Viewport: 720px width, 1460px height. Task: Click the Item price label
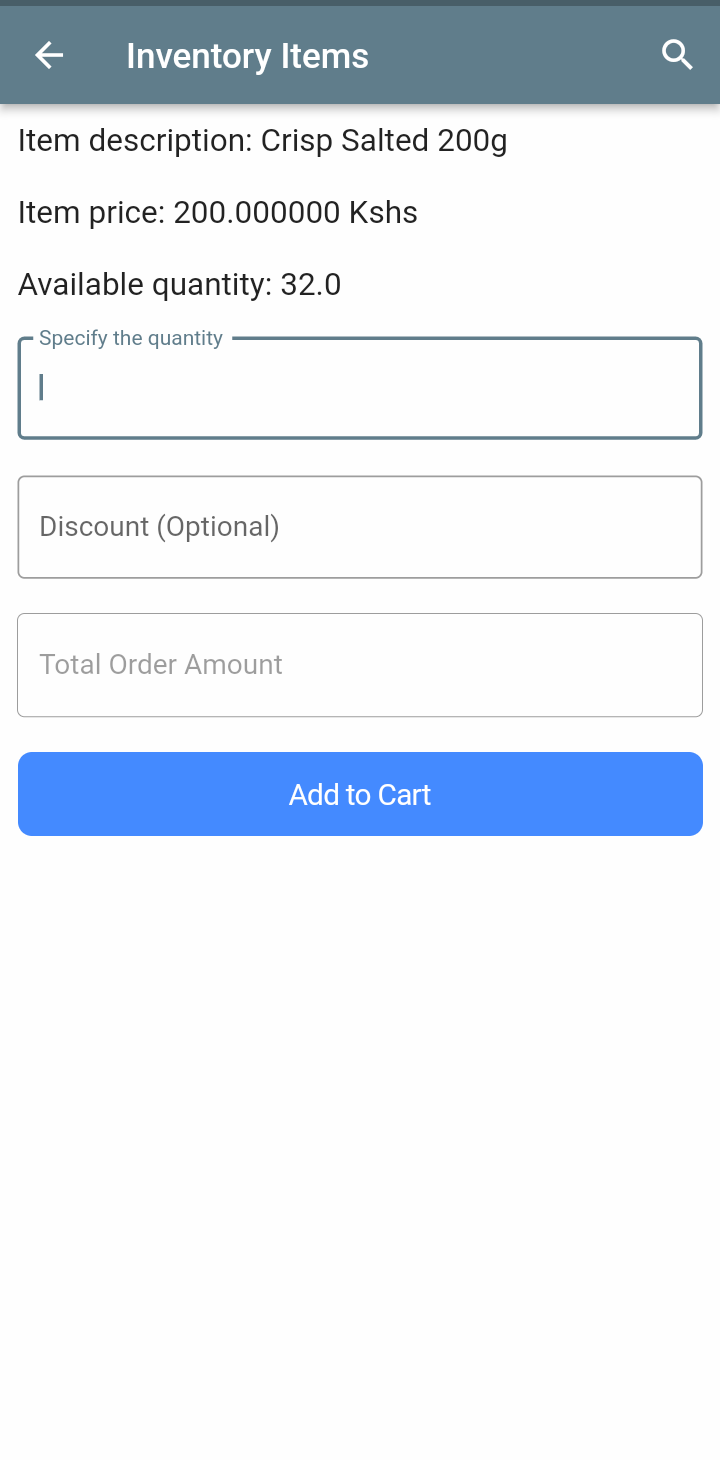(91, 213)
